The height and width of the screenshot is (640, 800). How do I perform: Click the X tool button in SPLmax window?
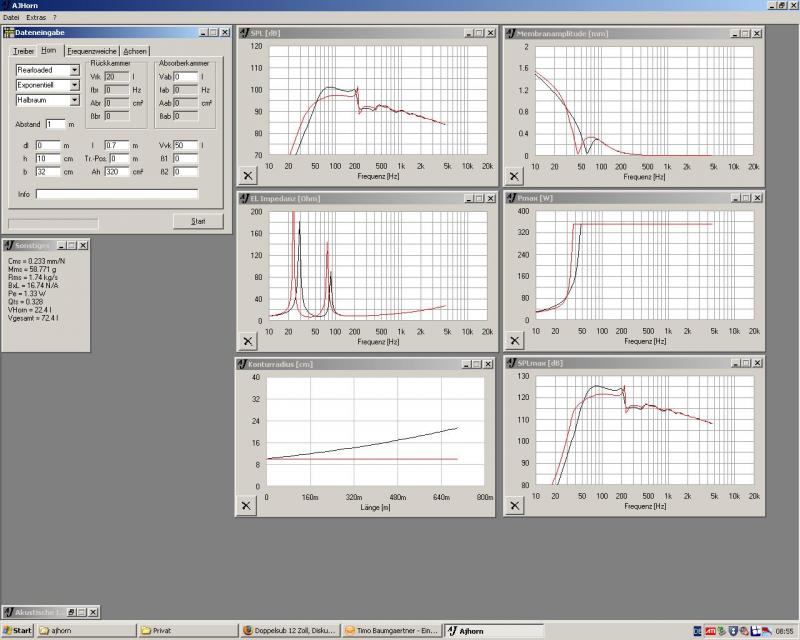click(x=515, y=506)
